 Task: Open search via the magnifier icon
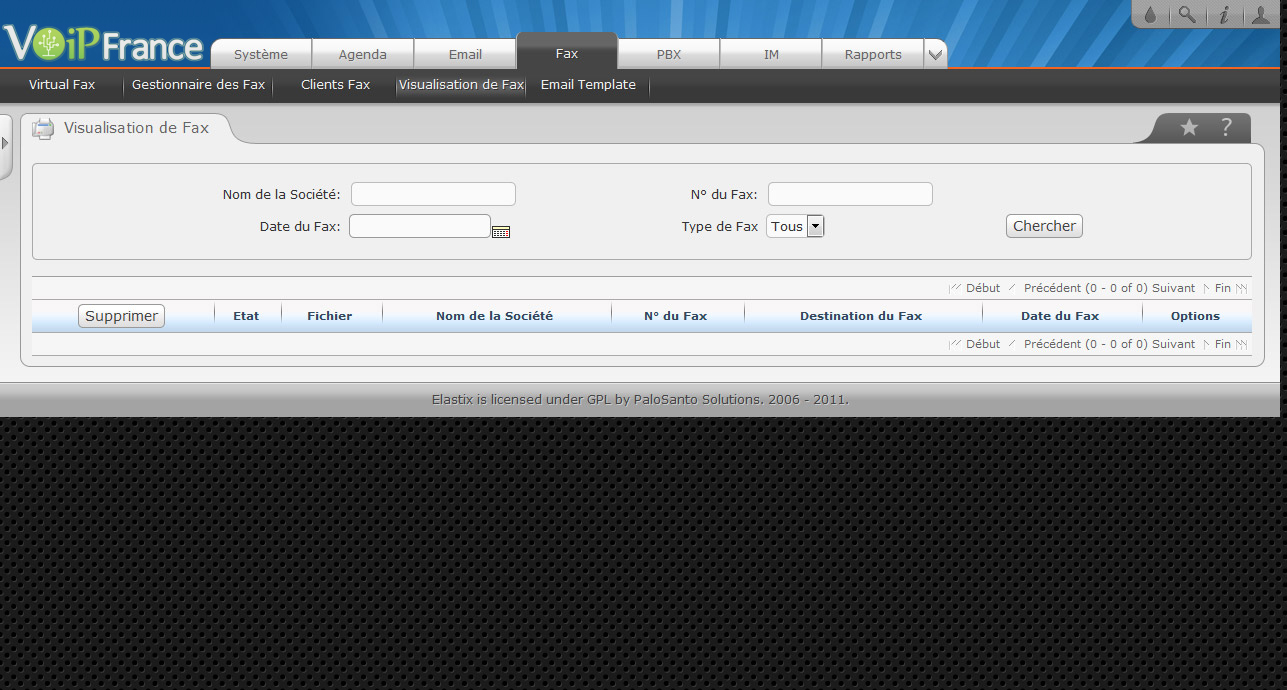[1186, 15]
